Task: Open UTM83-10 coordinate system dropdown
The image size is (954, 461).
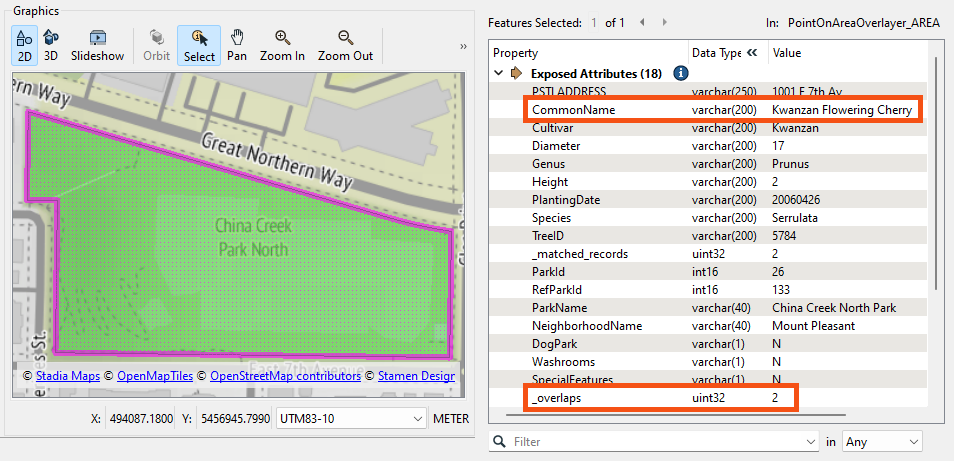Action: pyautogui.click(x=350, y=419)
